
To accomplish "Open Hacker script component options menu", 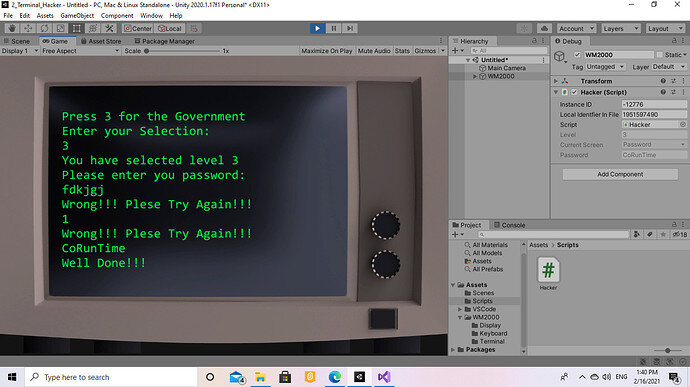I will click(x=683, y=92).
